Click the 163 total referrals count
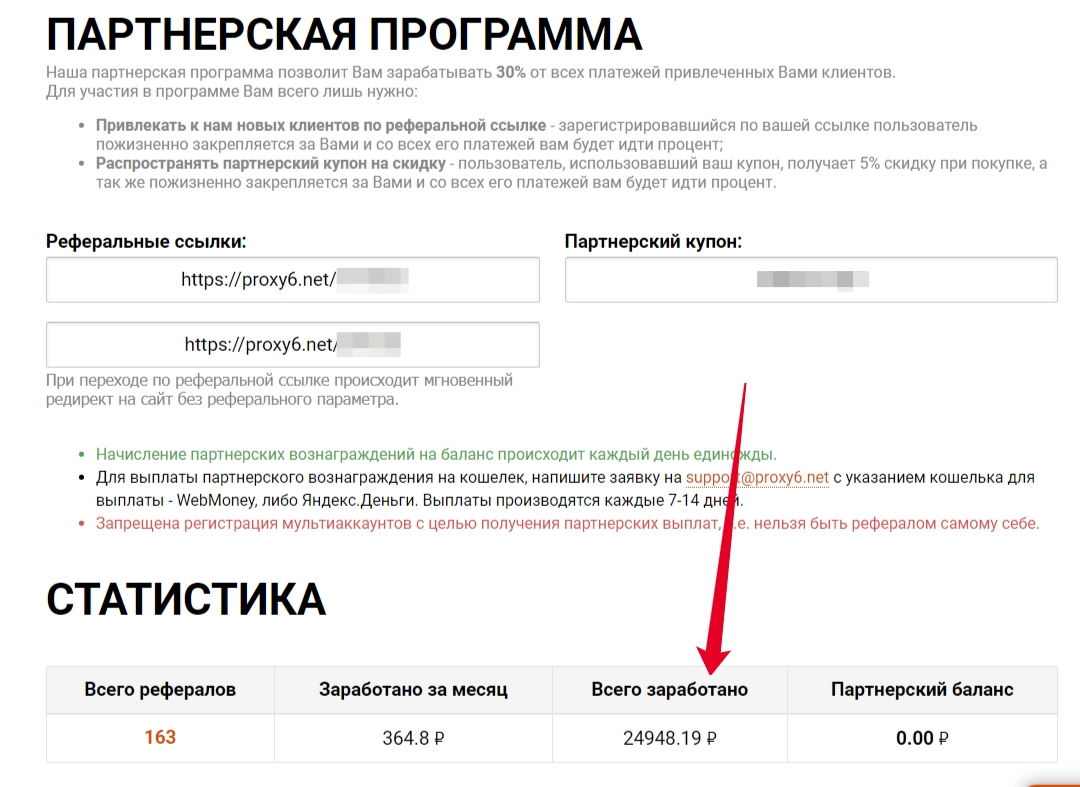The height and width of the screenshot is (787, 1080). (160, 737)
